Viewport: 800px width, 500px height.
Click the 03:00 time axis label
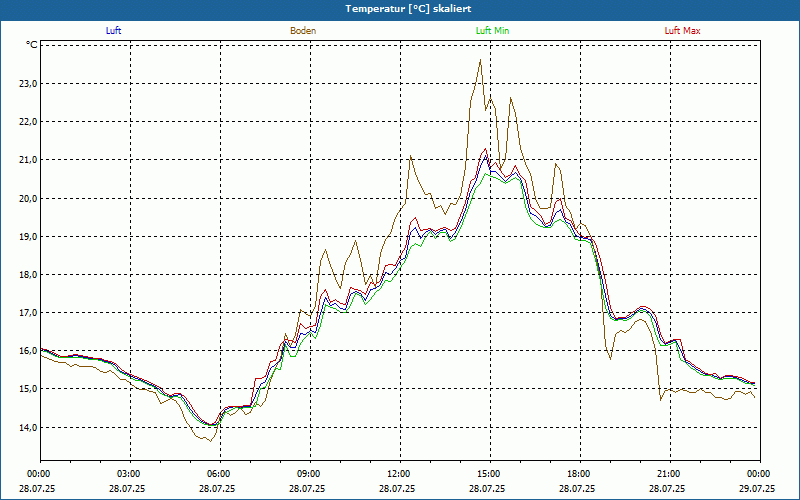tap(131, 474)
